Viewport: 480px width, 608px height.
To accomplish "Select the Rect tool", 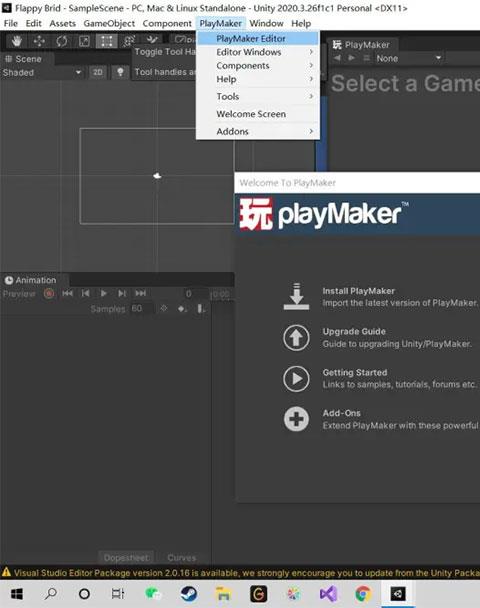I will [x=107, y=41].
